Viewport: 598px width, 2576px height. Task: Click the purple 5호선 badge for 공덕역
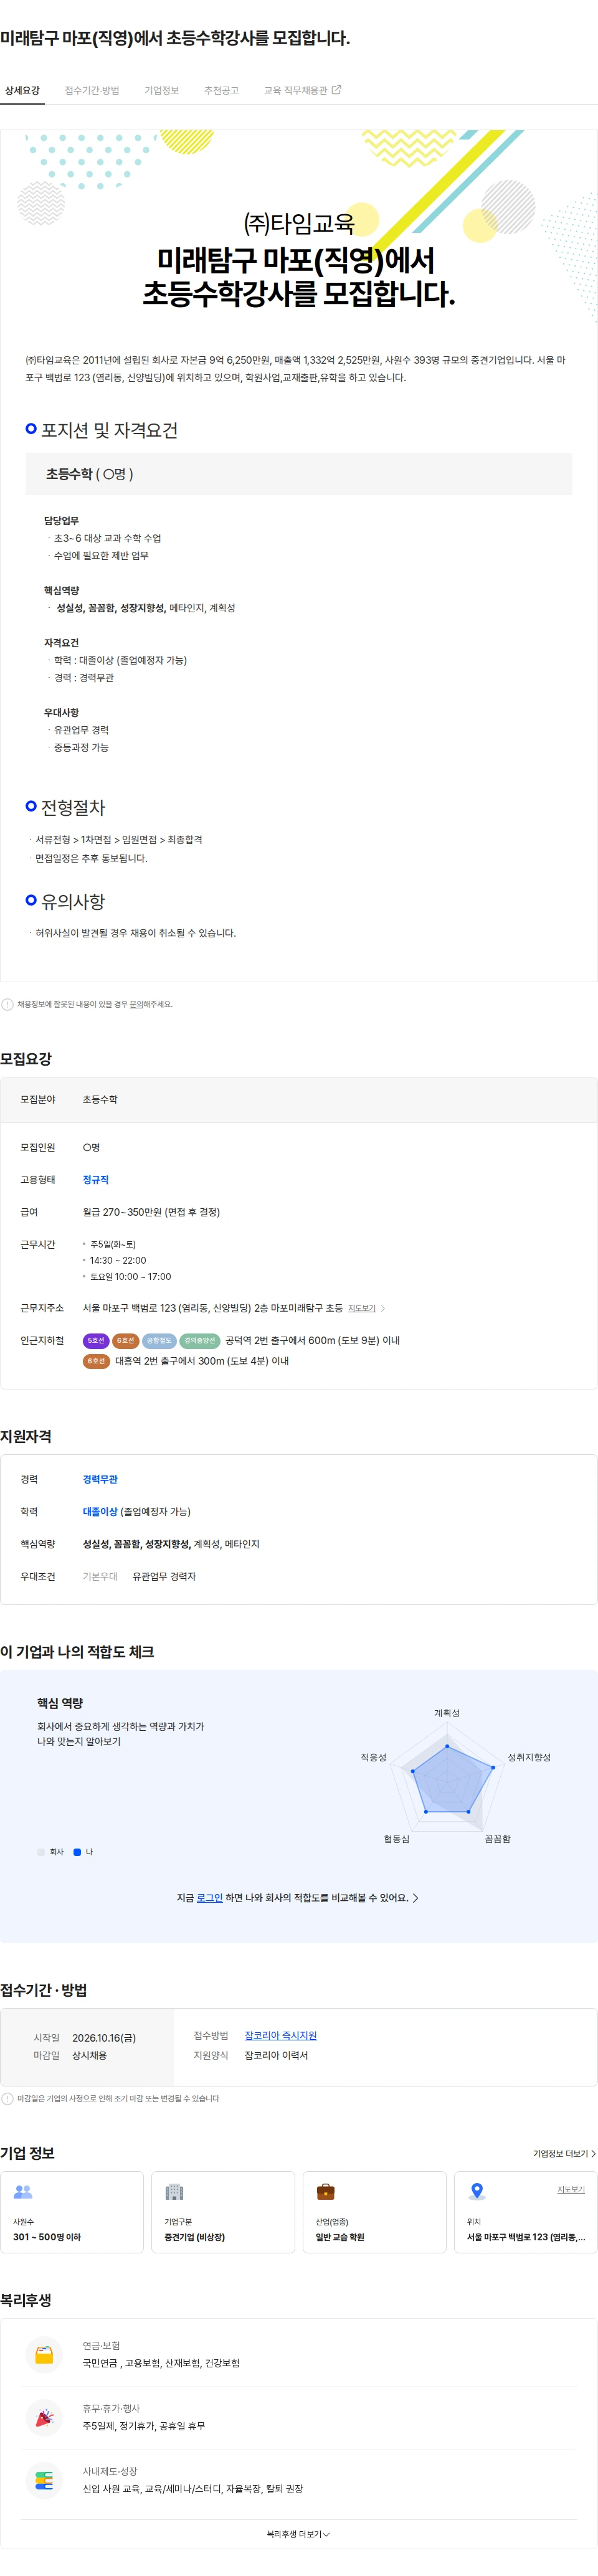point(96,1341)
